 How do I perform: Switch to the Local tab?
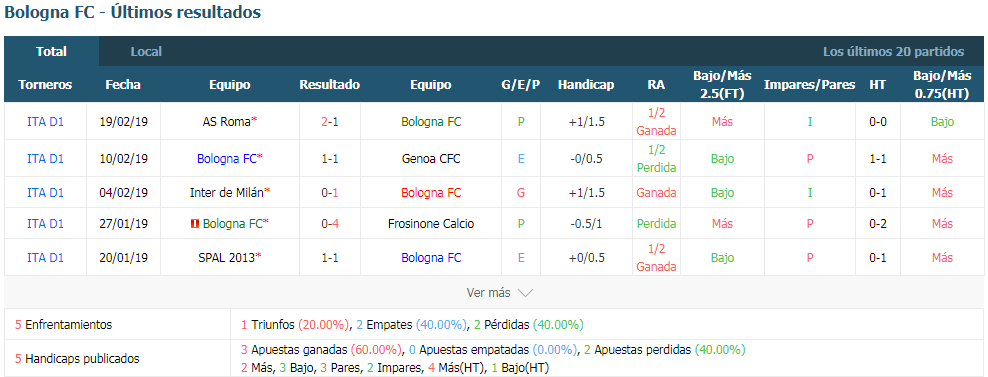(x=146, y=52)
